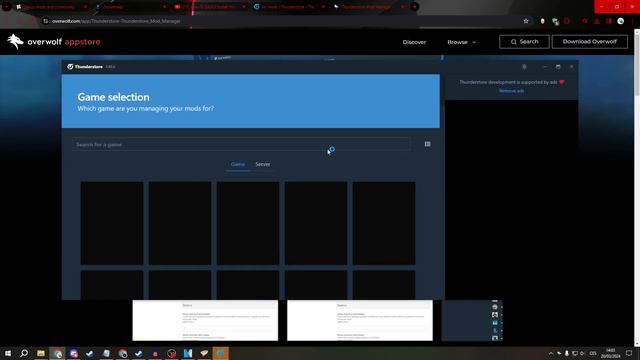Click Download Overwolf button
Image resolution: width=640 pixels, height=360 pixels.
click(589, 42)
